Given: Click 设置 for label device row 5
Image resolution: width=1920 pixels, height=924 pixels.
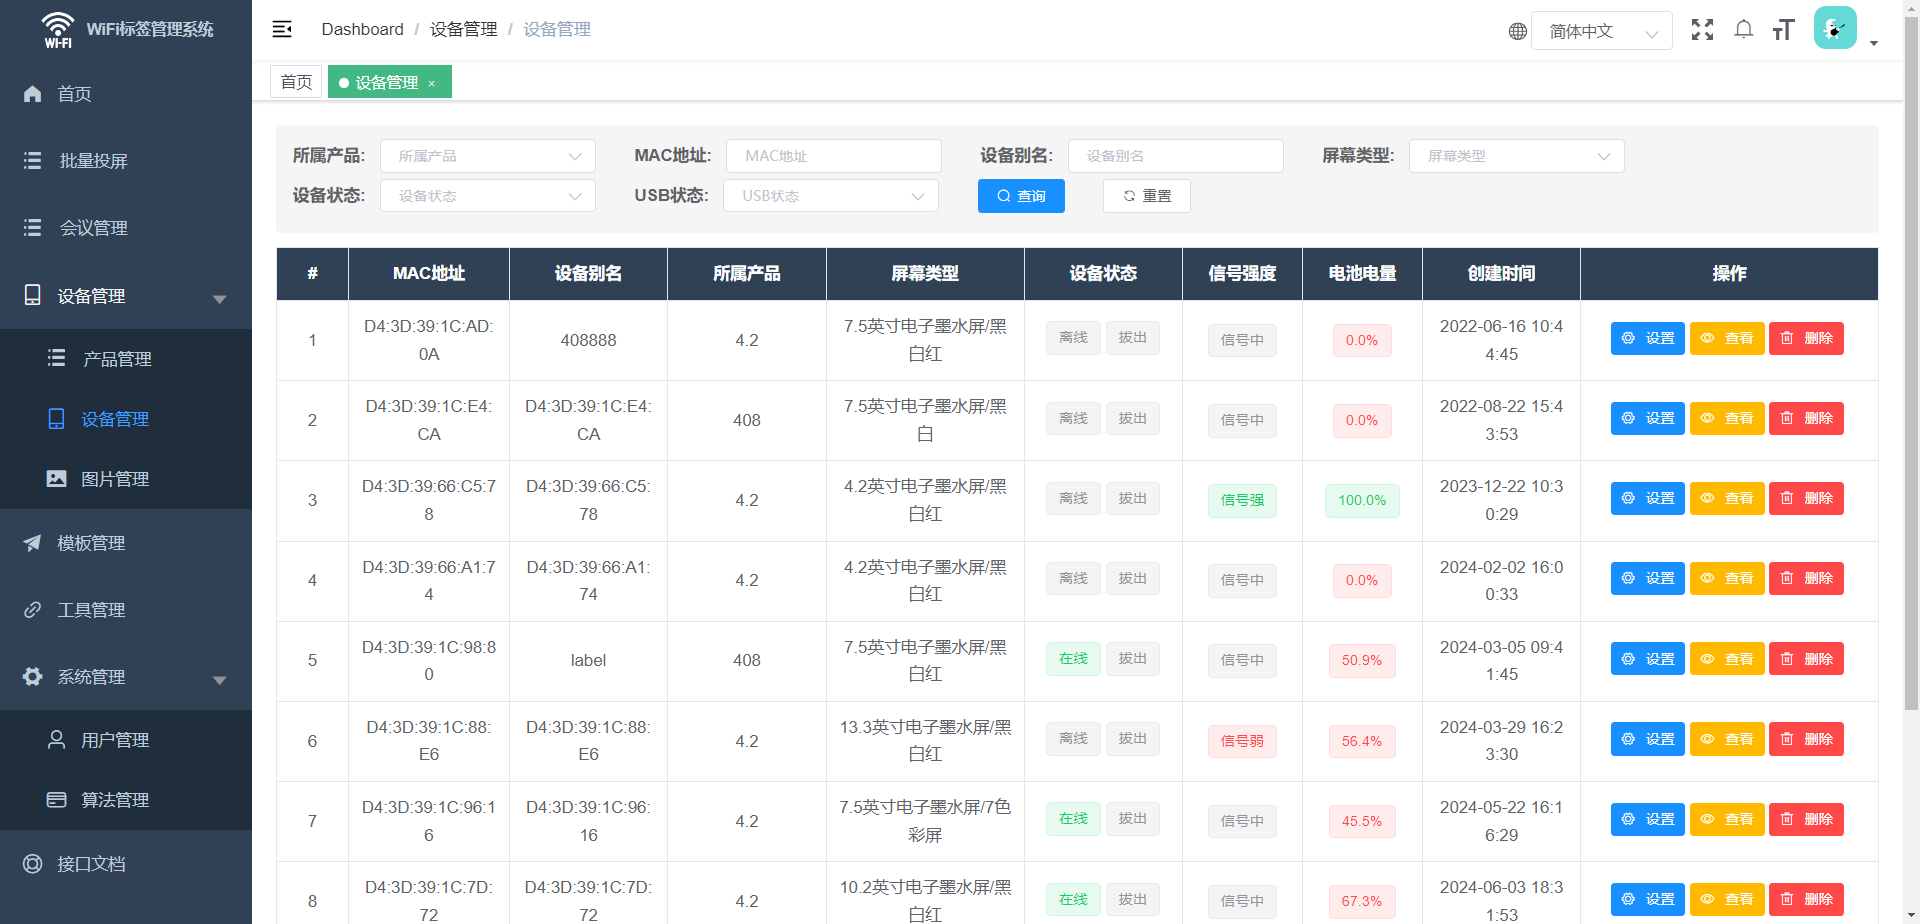Looking at the screenshot, I should tap(1648, 659).
